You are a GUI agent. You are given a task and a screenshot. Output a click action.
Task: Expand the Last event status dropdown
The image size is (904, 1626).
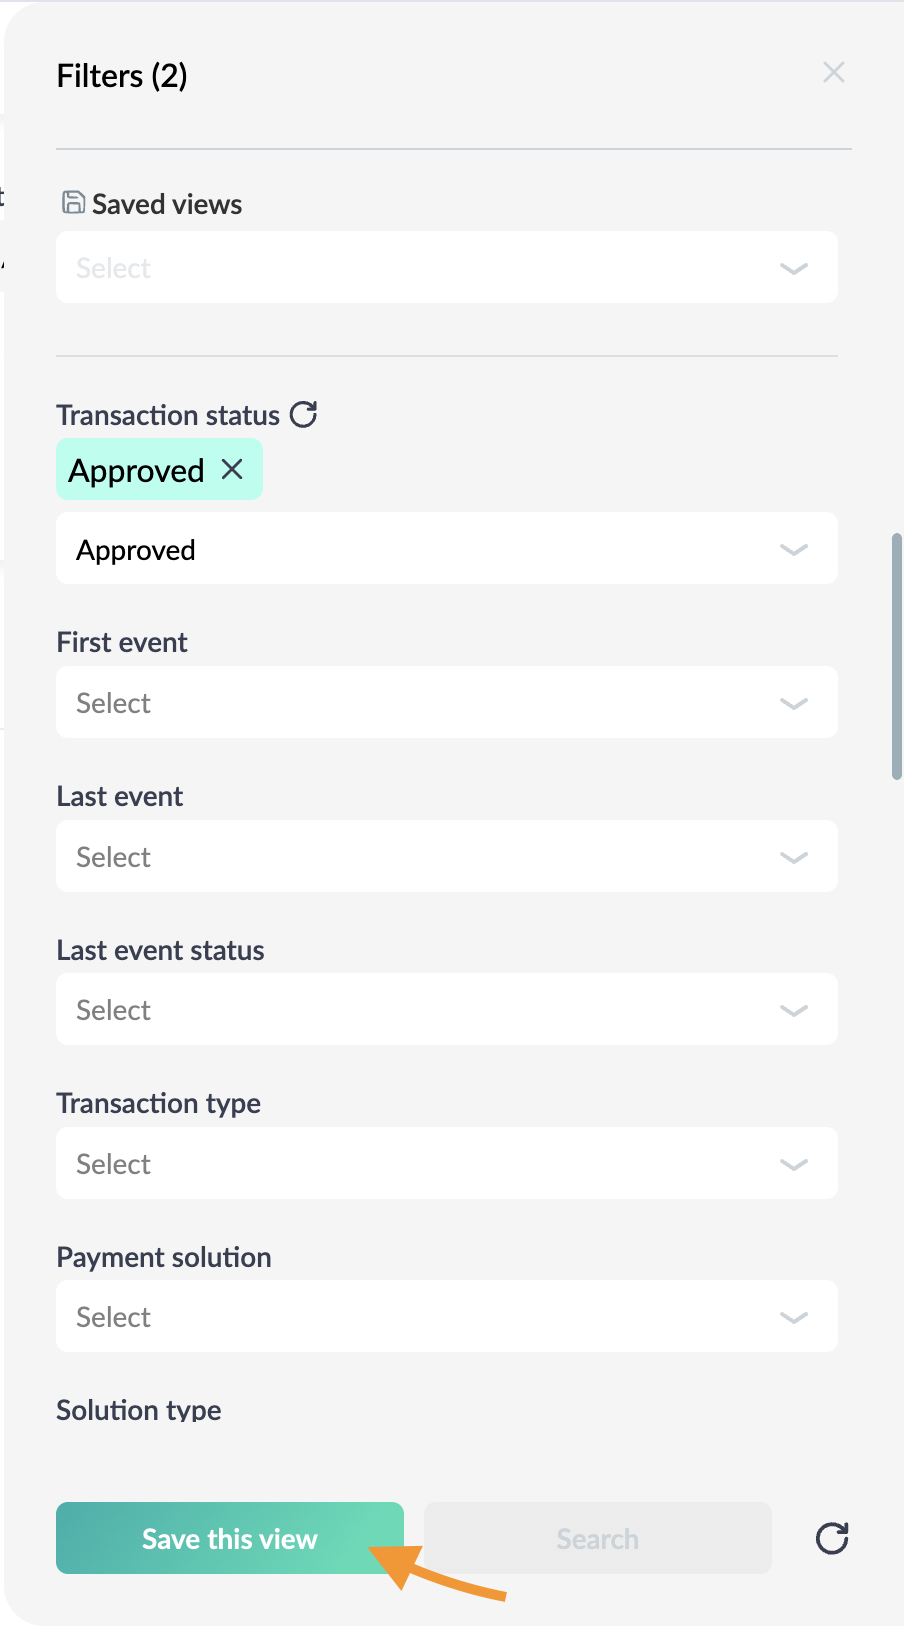(x=447, y=1009)
